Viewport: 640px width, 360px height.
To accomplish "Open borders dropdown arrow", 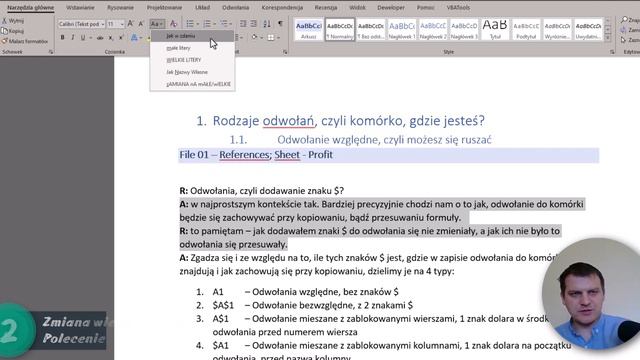I will [x=278, y=38].
